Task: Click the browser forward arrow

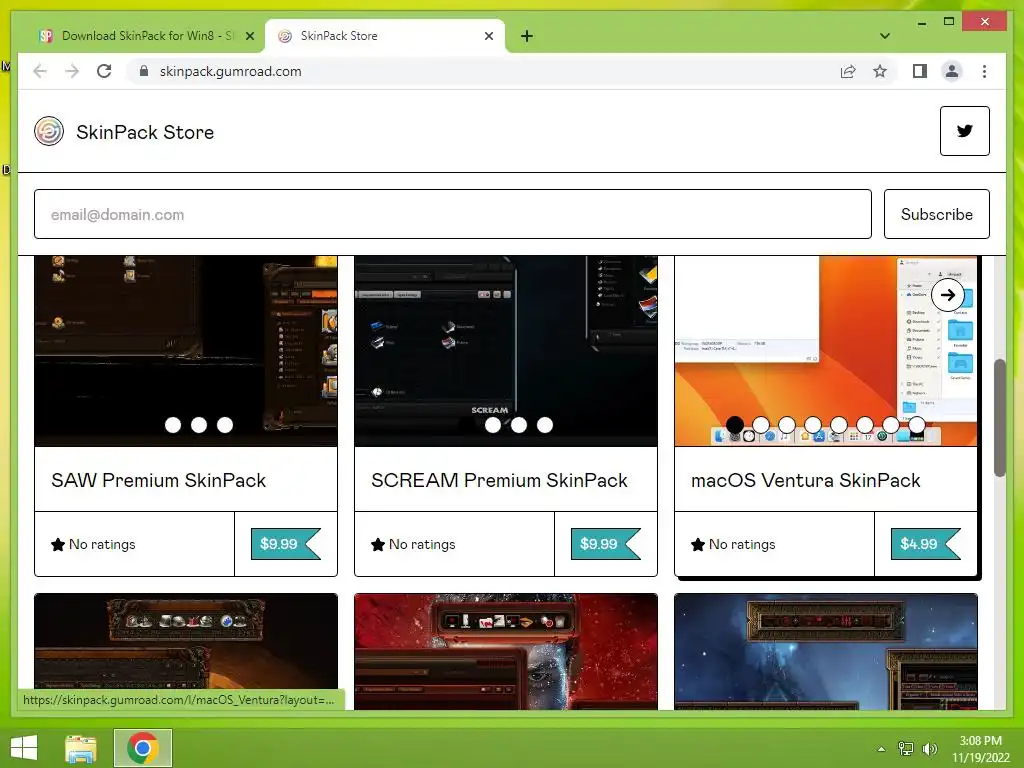Action: pyautogui.click(x=72, y=71)
